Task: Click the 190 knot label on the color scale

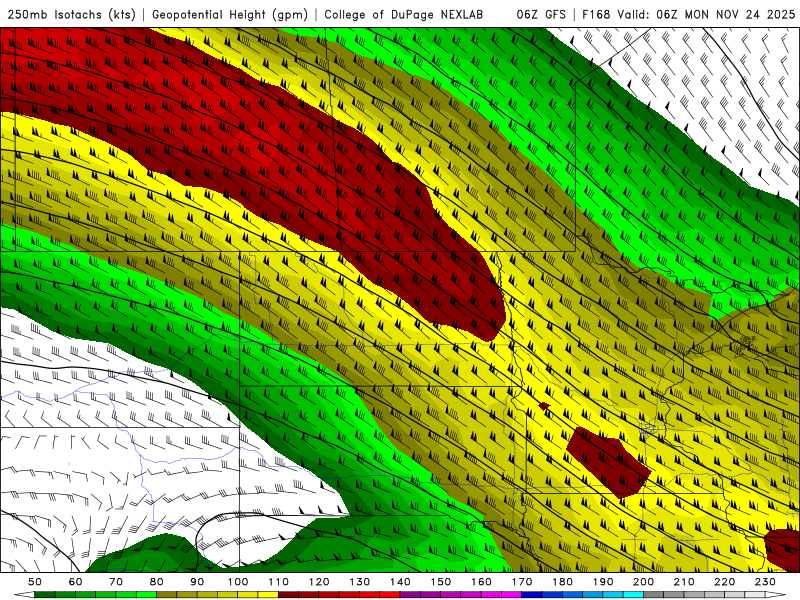Action: [603, 582]
